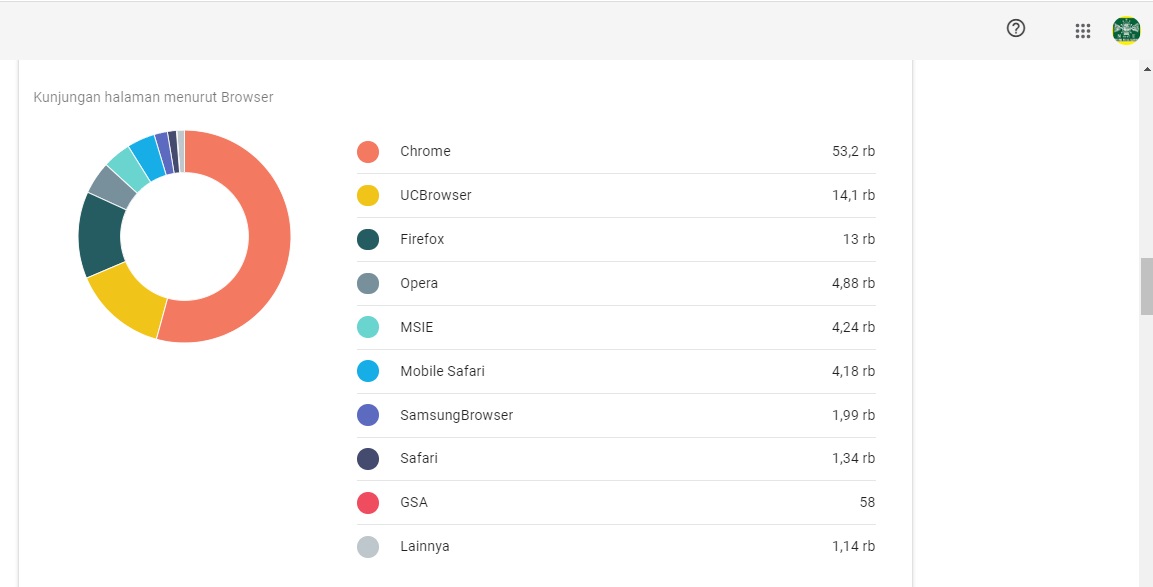Screen dimensions: 1153x587
Task: Select the Mobile Safari label
Action: click(x=443, y=371)
